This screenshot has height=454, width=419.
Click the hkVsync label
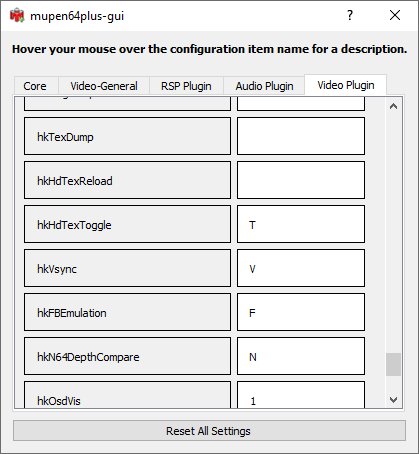[127, 268]
